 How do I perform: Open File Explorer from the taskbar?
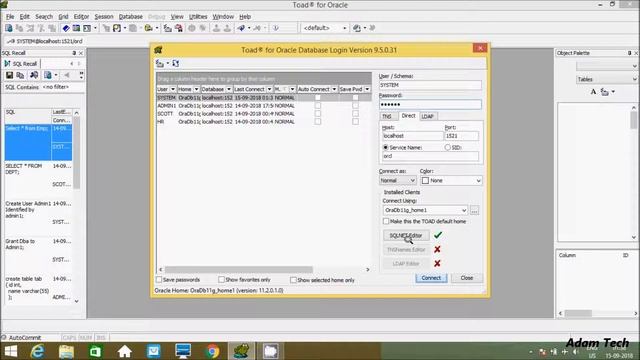click(66, 351)
